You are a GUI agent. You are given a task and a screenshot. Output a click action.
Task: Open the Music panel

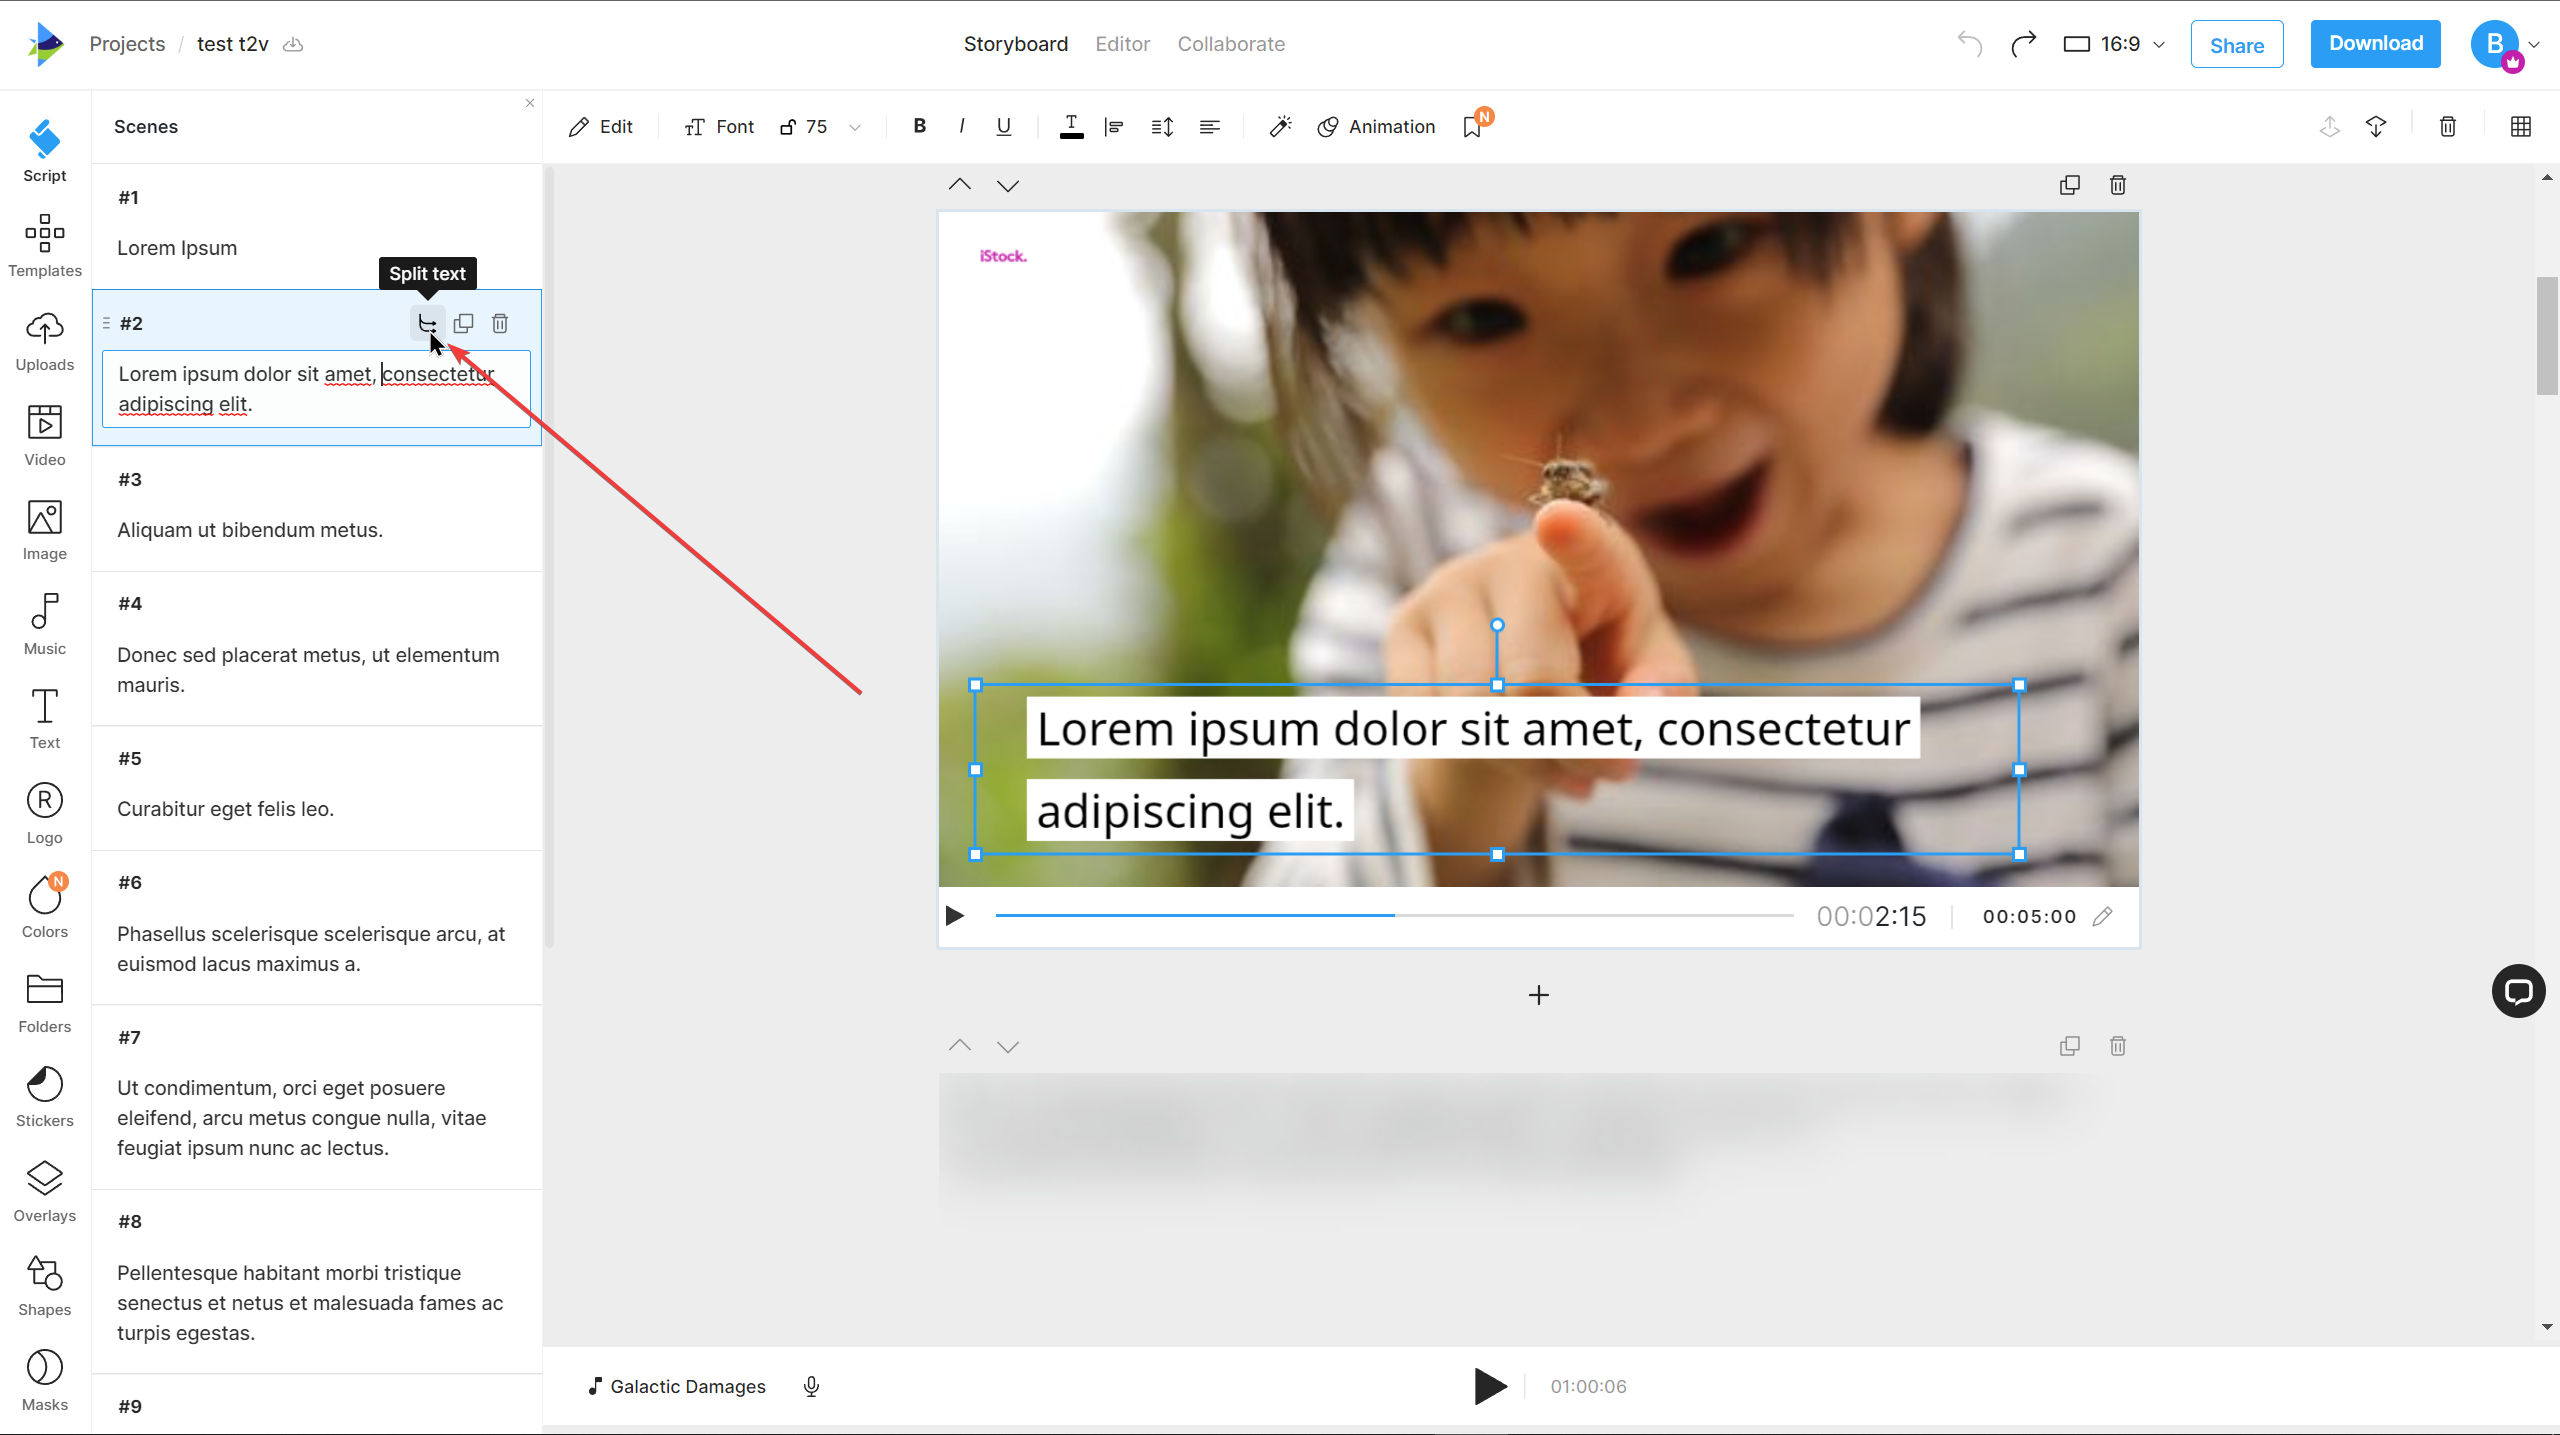tap(45, 624)
